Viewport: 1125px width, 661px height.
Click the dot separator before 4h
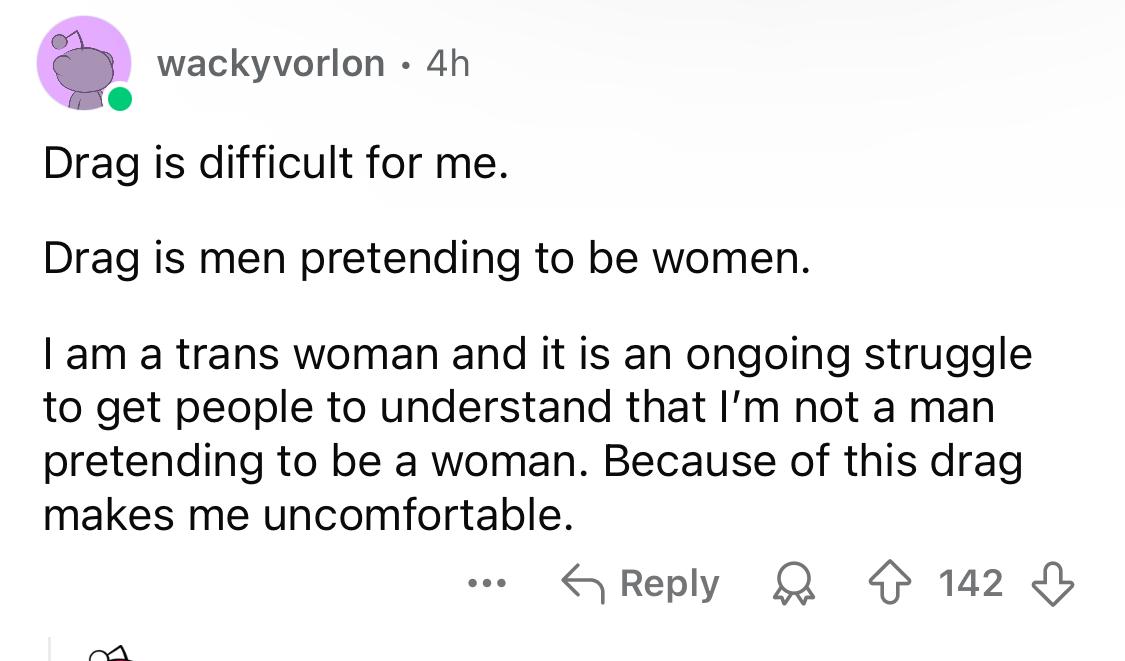[x=406, y=66]
